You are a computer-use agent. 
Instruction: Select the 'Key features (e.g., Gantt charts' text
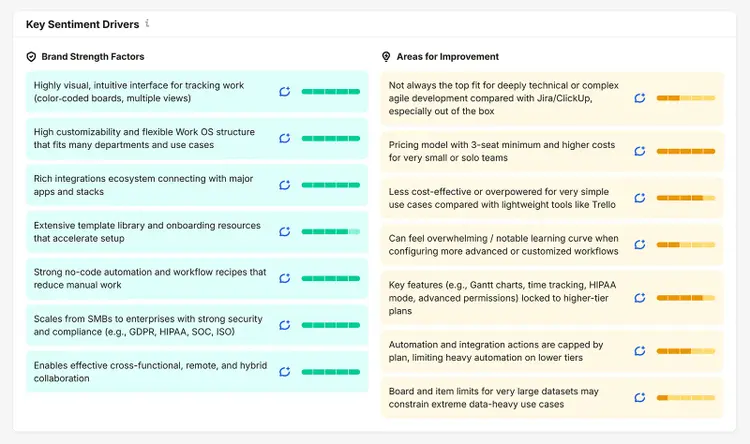pos(456,285)
